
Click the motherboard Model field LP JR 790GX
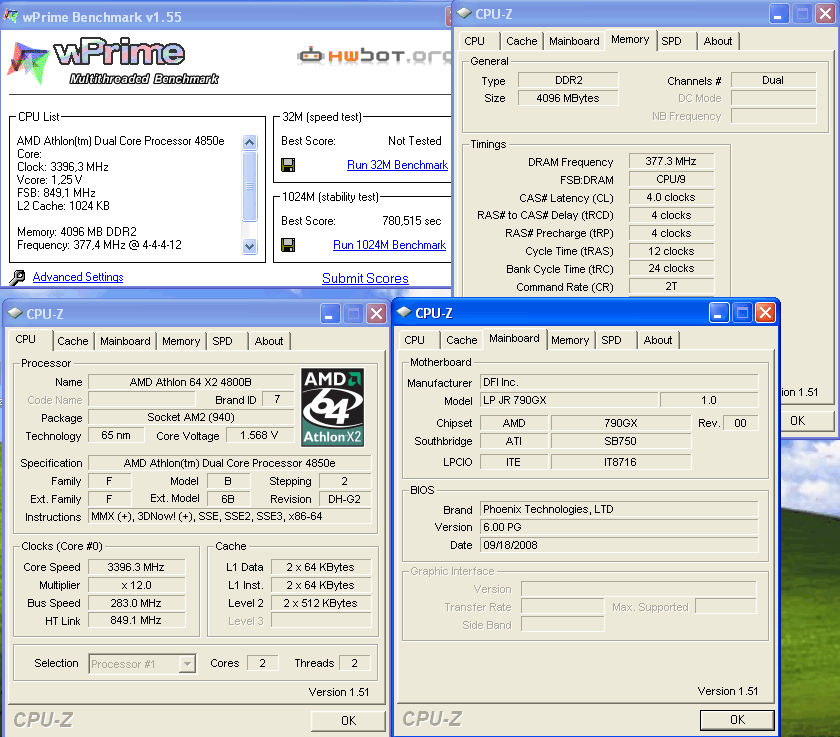click(x=569, y=400)
